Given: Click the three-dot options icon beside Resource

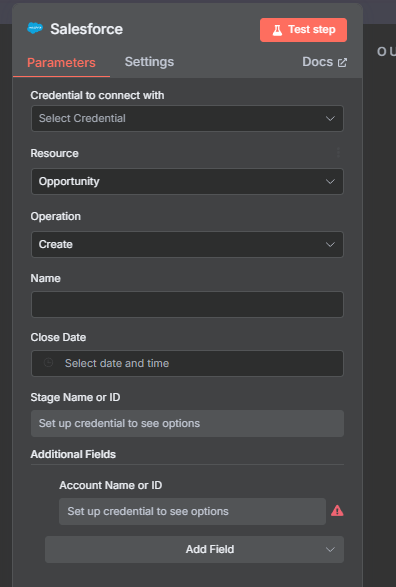Looking at the screenshot, I should [338, 152].
